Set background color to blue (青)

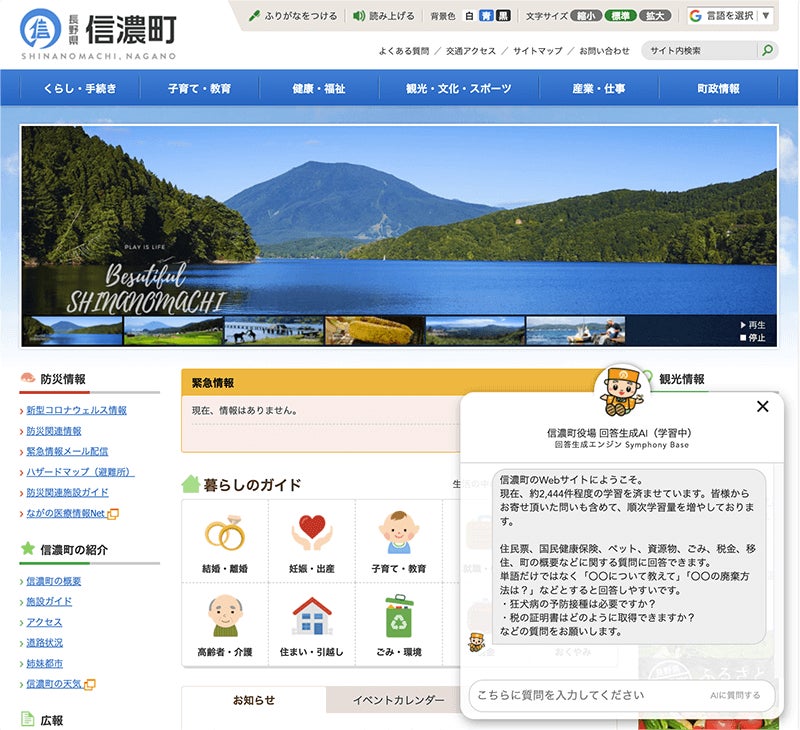pyautogui.click(x=486, y=16)
